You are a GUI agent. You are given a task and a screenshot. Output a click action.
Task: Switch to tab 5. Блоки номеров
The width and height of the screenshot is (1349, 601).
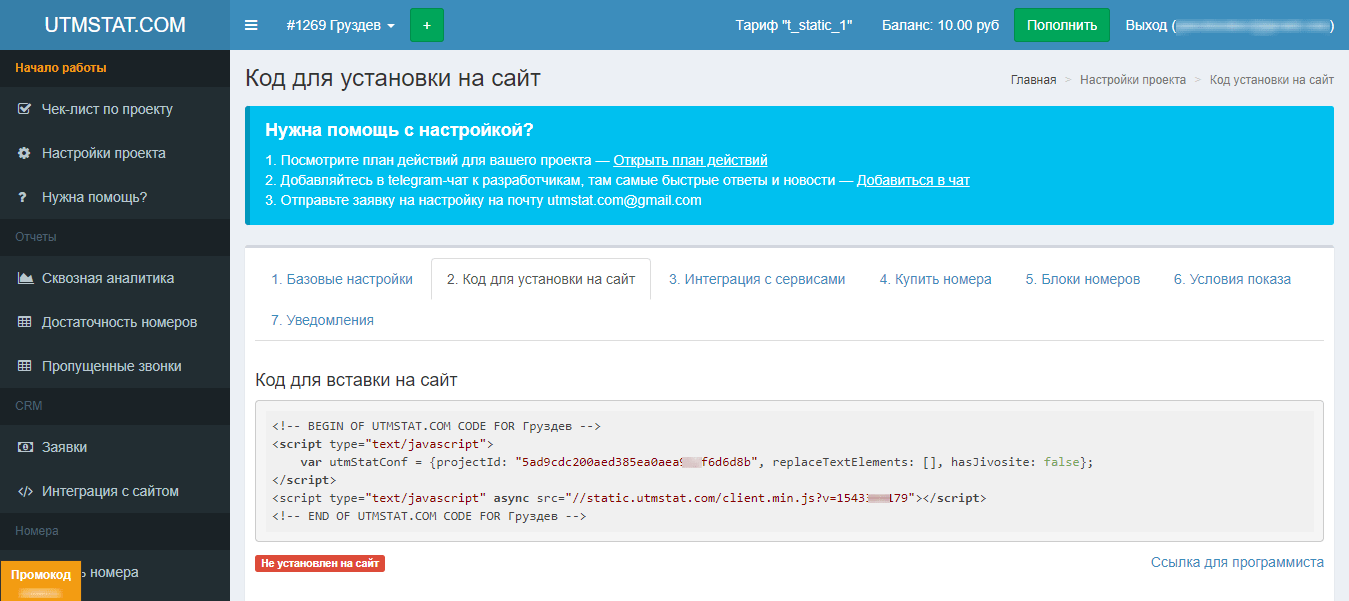1083,279
